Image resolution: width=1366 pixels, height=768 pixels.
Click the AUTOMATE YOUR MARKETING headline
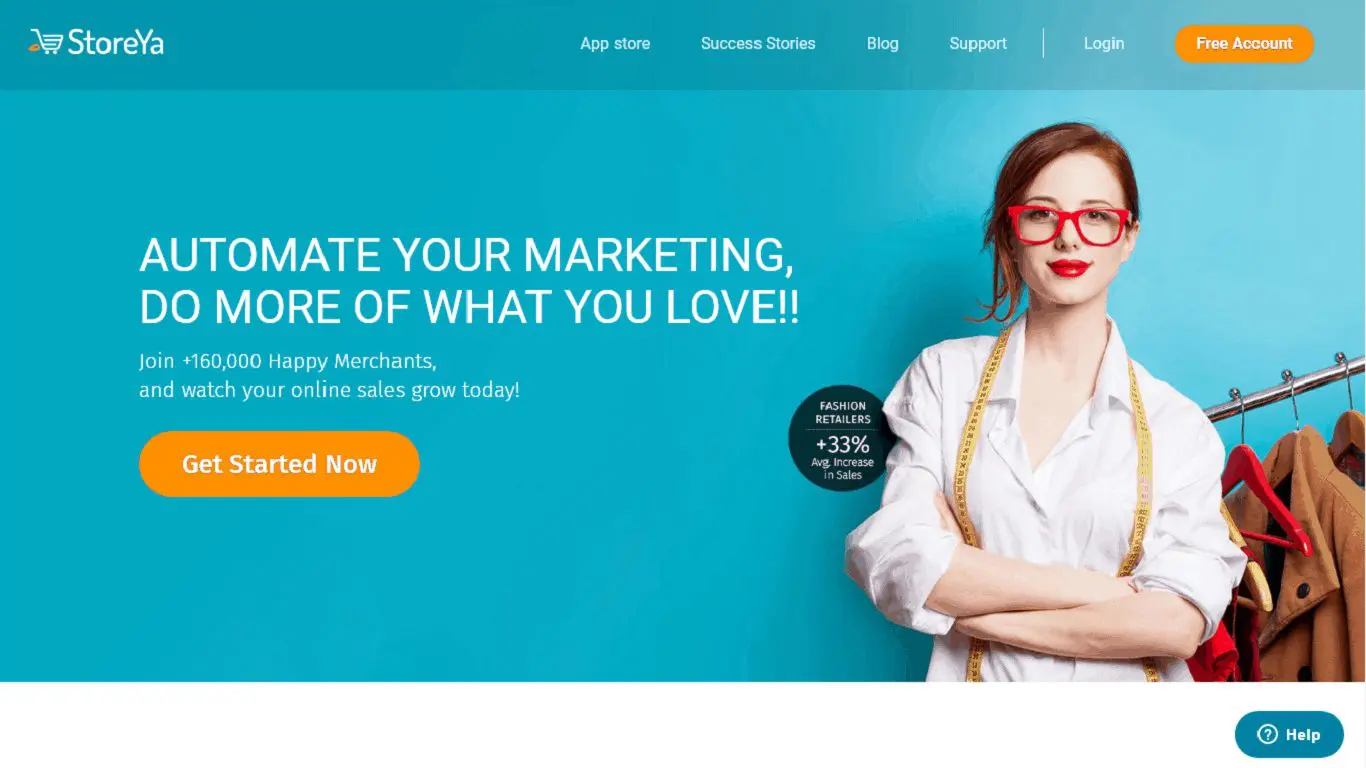(x=466, y=256)
